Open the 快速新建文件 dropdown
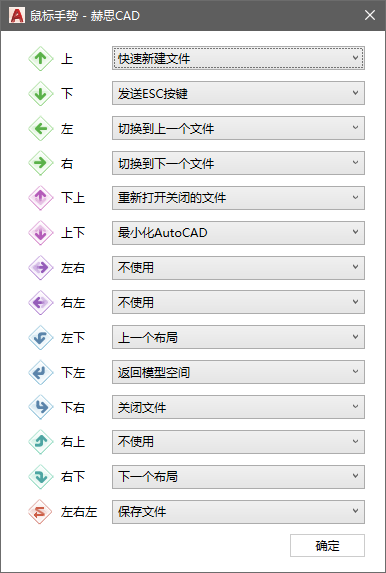 [x=238, y=58]
